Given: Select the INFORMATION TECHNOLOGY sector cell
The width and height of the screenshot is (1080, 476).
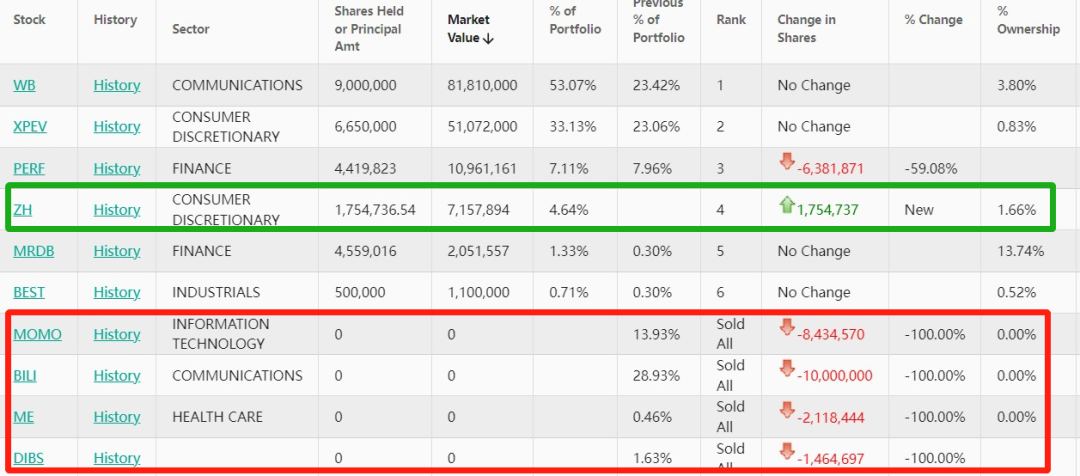Looking at the screenshot, I should pyautogui.click(x=221, y=334).
